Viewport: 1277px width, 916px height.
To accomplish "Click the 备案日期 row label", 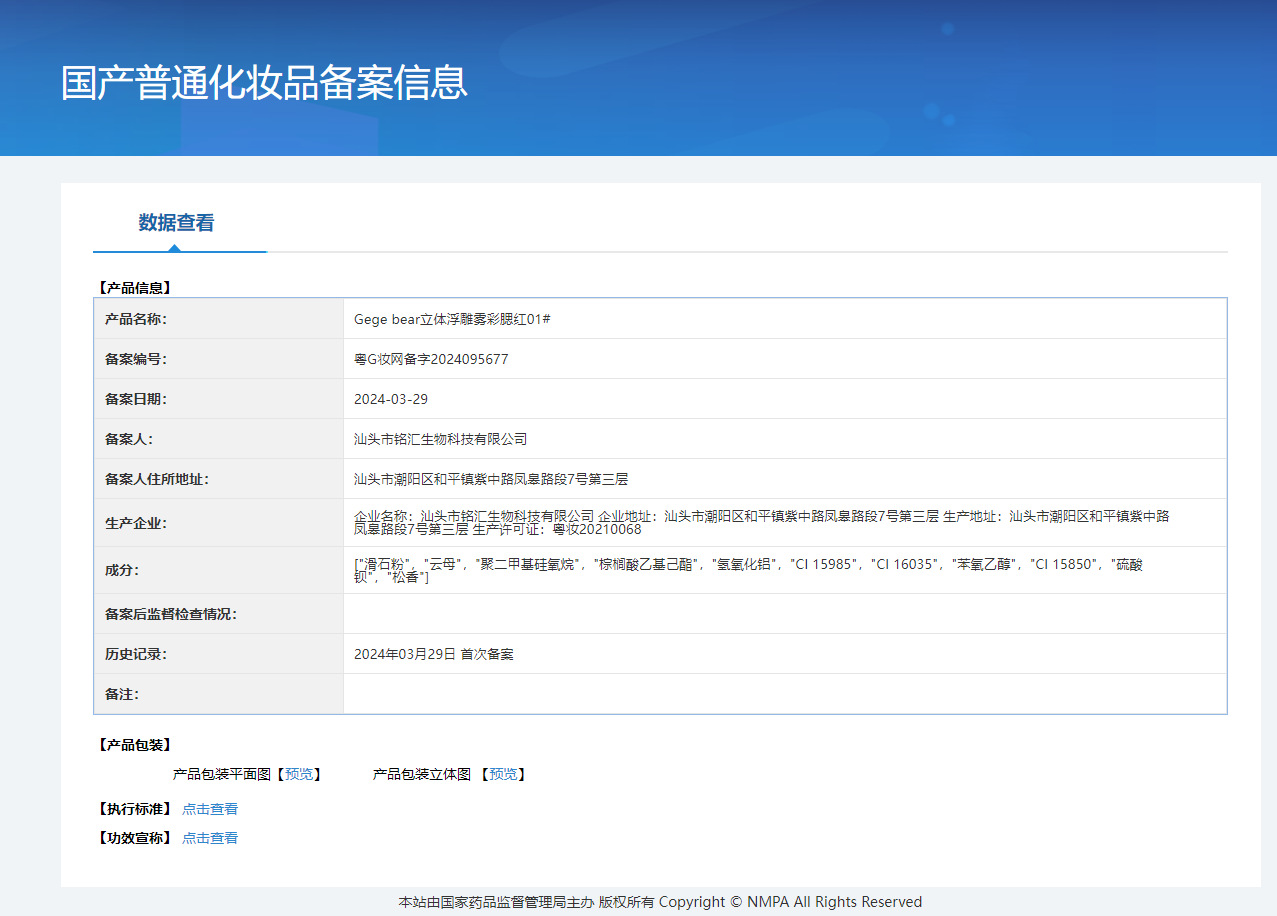I will click(135, 399).
